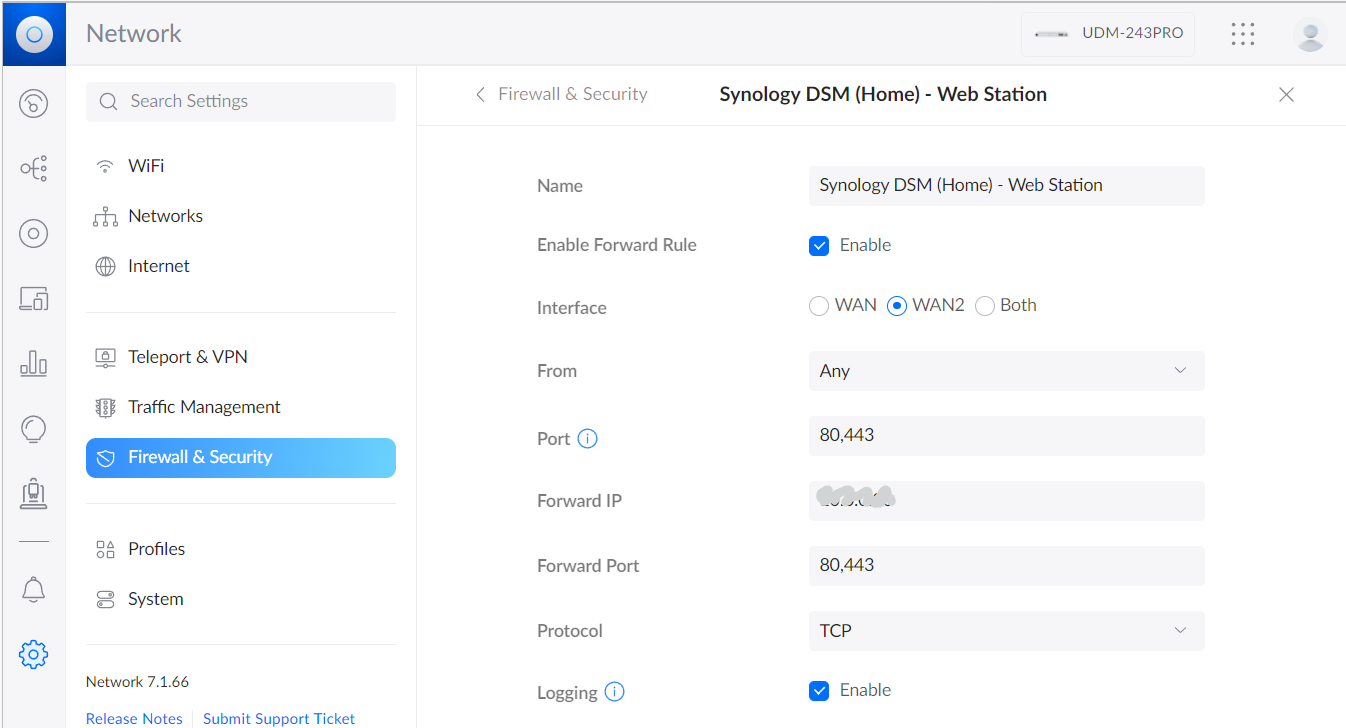Disable the Logging checkbox
Image resolution: width=1346 pixels, height=728 pixels.
point(819,691)
